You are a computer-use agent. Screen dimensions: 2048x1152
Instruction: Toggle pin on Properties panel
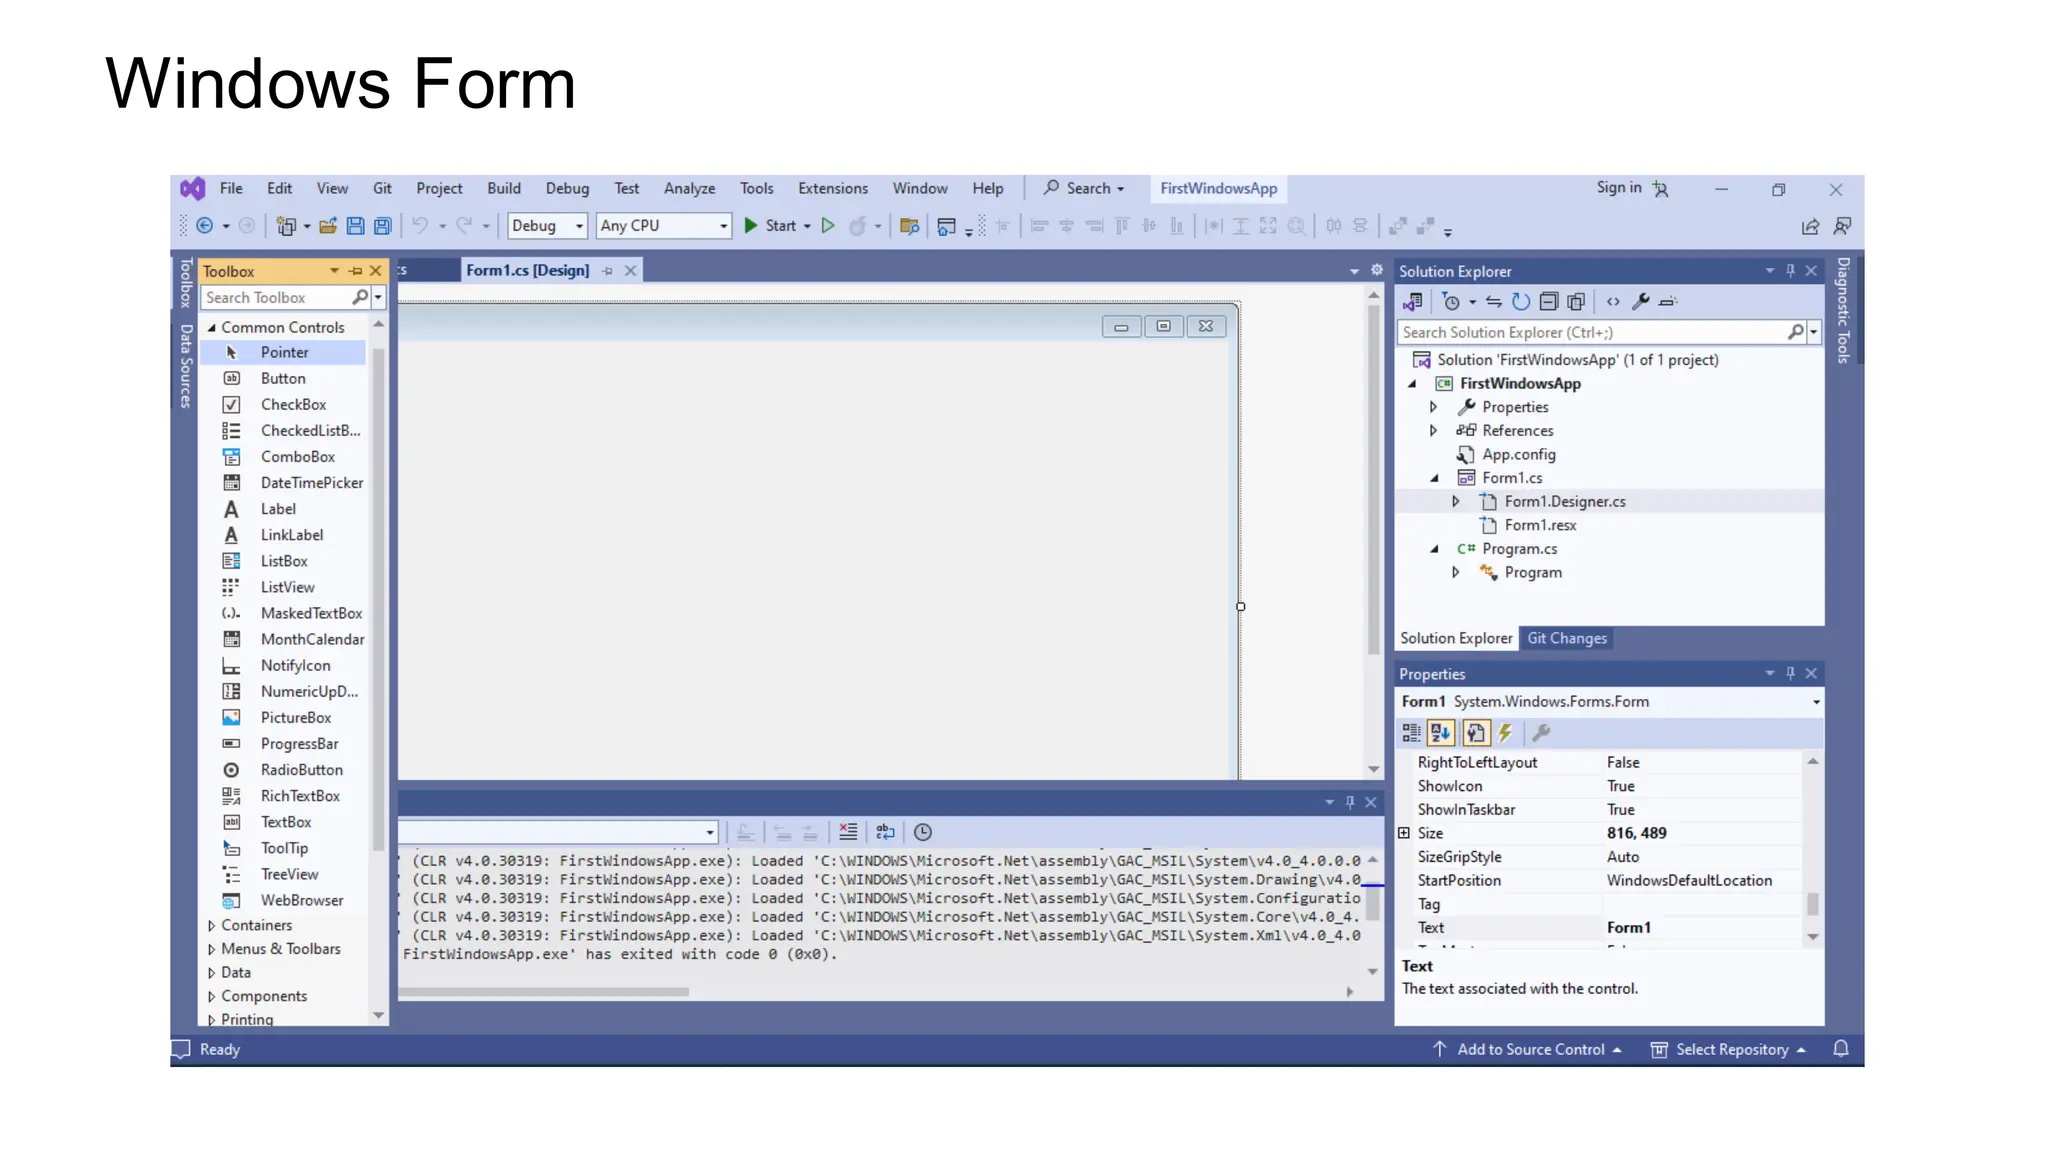click(1790, 673)
